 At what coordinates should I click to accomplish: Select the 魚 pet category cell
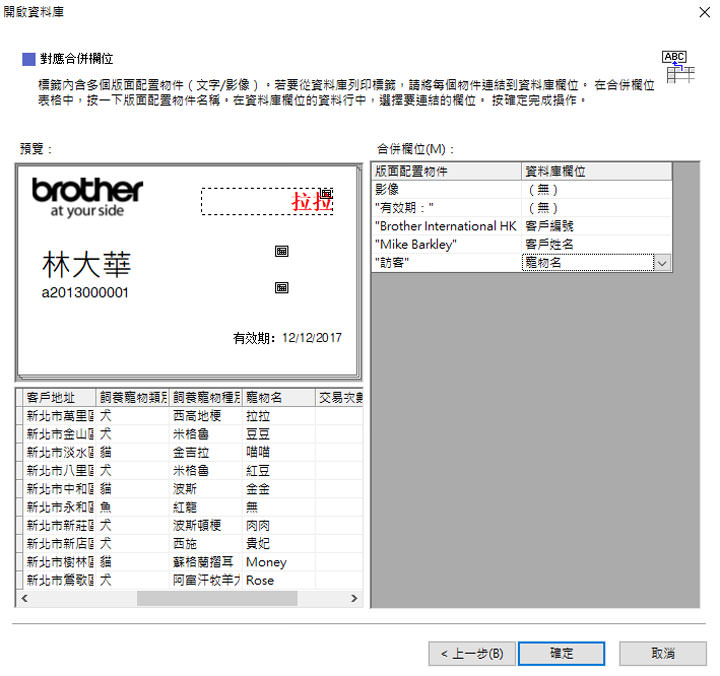(x=133, y=507)
